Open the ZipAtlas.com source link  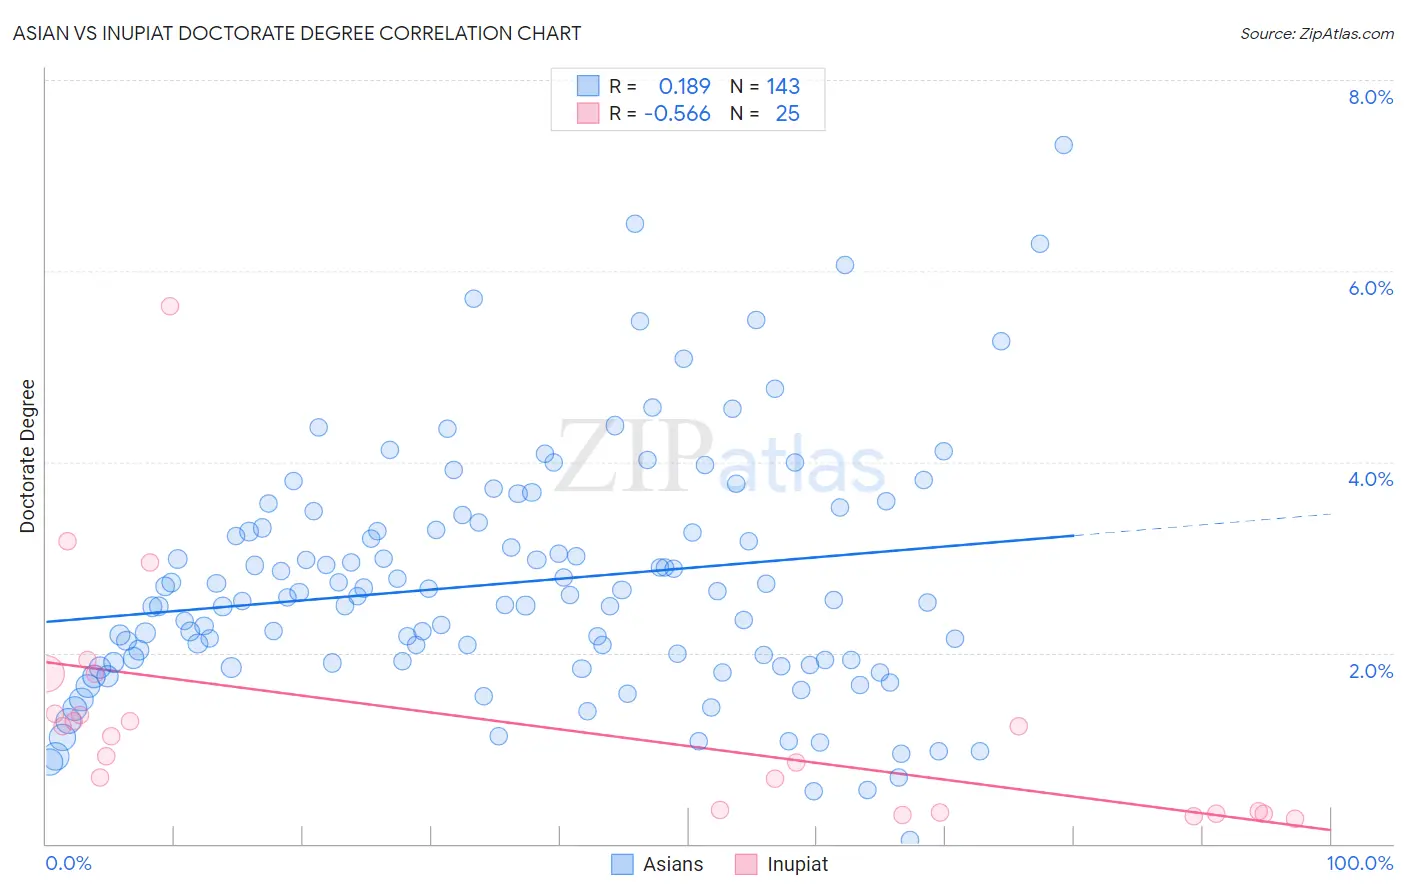[1317, 33]
